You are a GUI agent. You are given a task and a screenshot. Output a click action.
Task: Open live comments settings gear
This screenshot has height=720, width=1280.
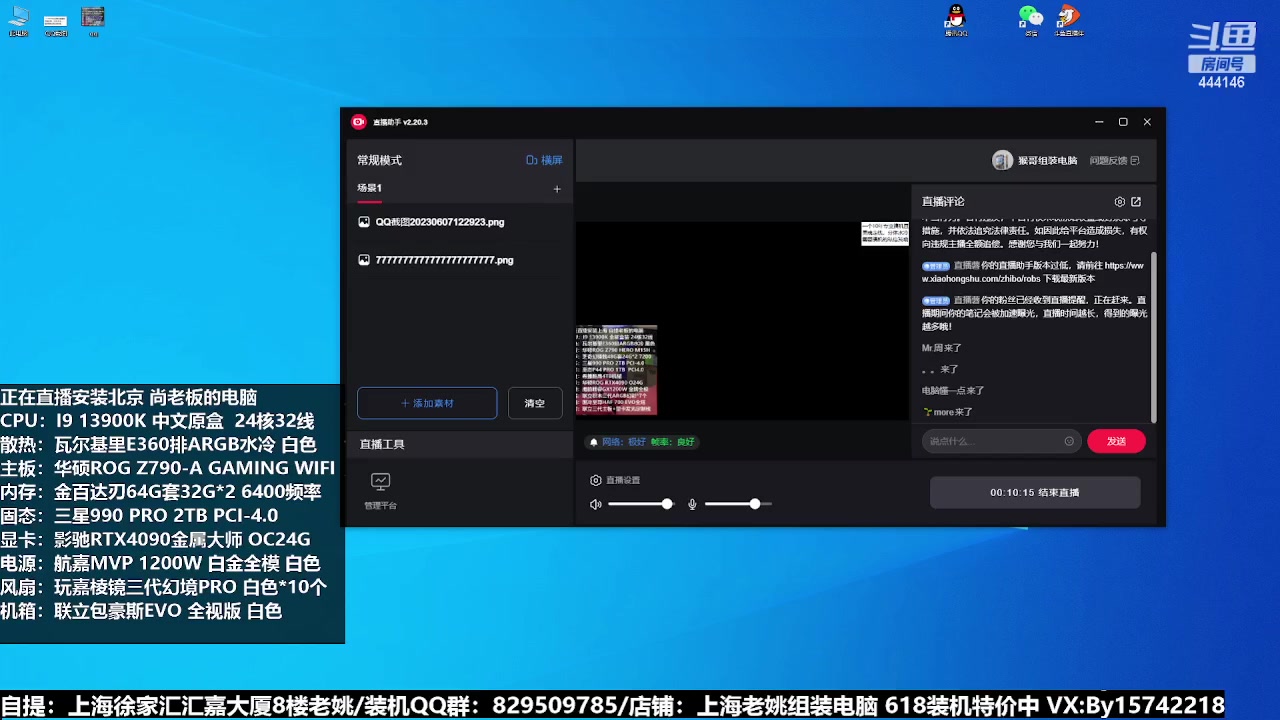pyautogui.click(x=1120, y=202)
